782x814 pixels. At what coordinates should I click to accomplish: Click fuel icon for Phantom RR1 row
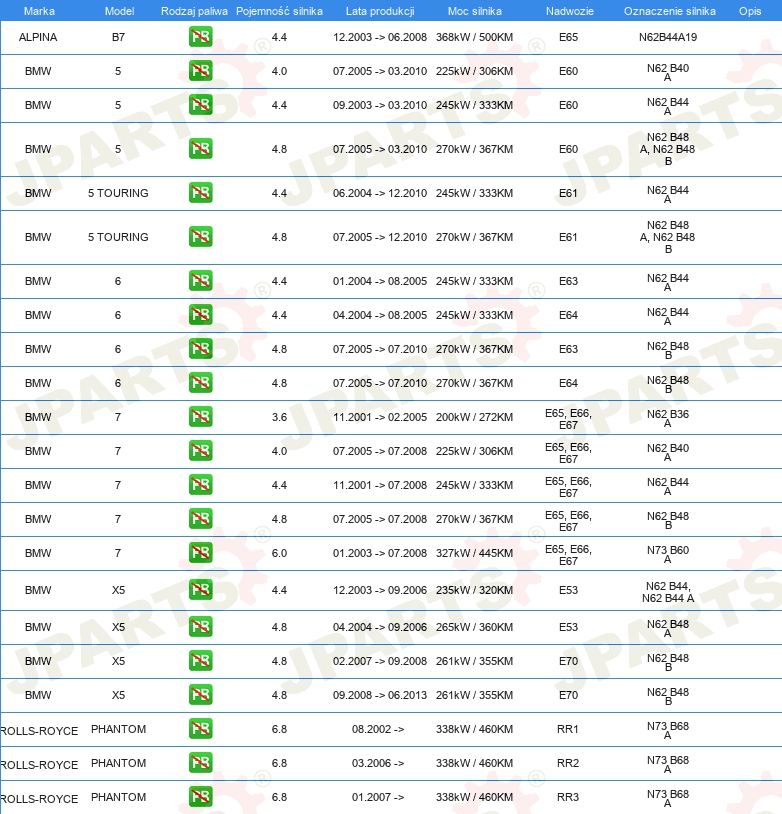coord(200,729)
